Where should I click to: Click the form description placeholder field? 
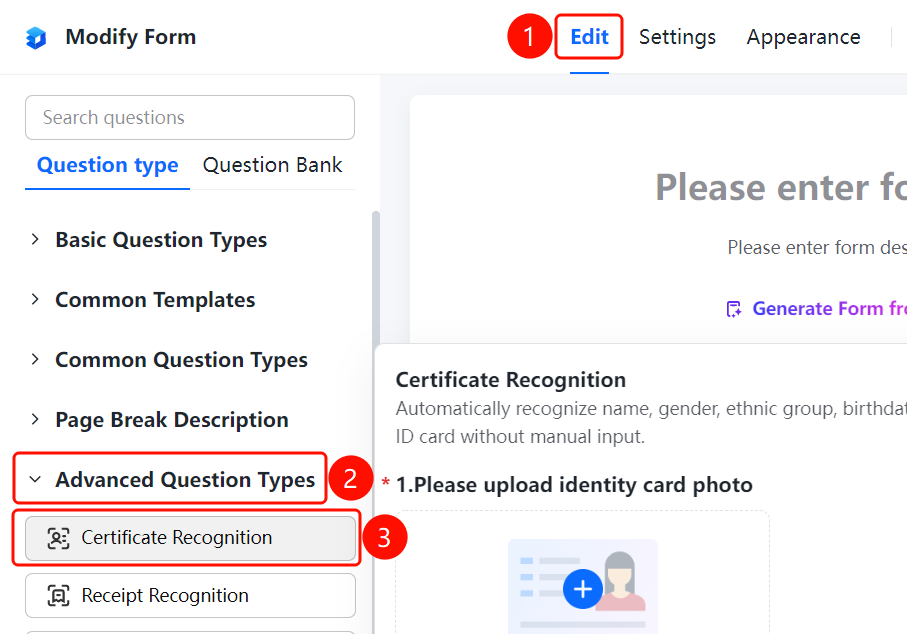point(817,248)
